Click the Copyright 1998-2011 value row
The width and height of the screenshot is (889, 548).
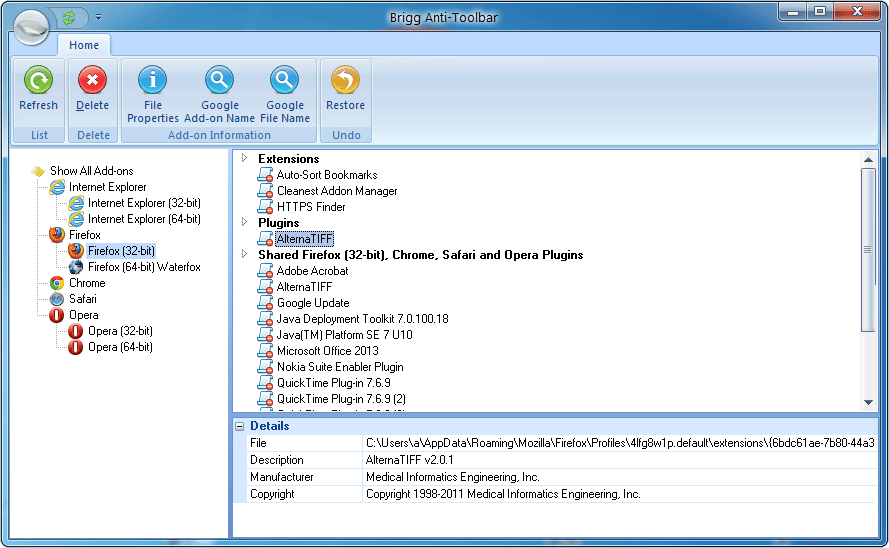[x=620, y=494]
